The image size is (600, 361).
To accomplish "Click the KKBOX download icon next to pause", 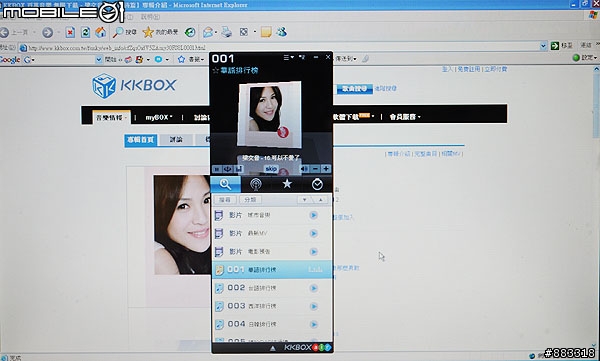I will click(228, 169).
